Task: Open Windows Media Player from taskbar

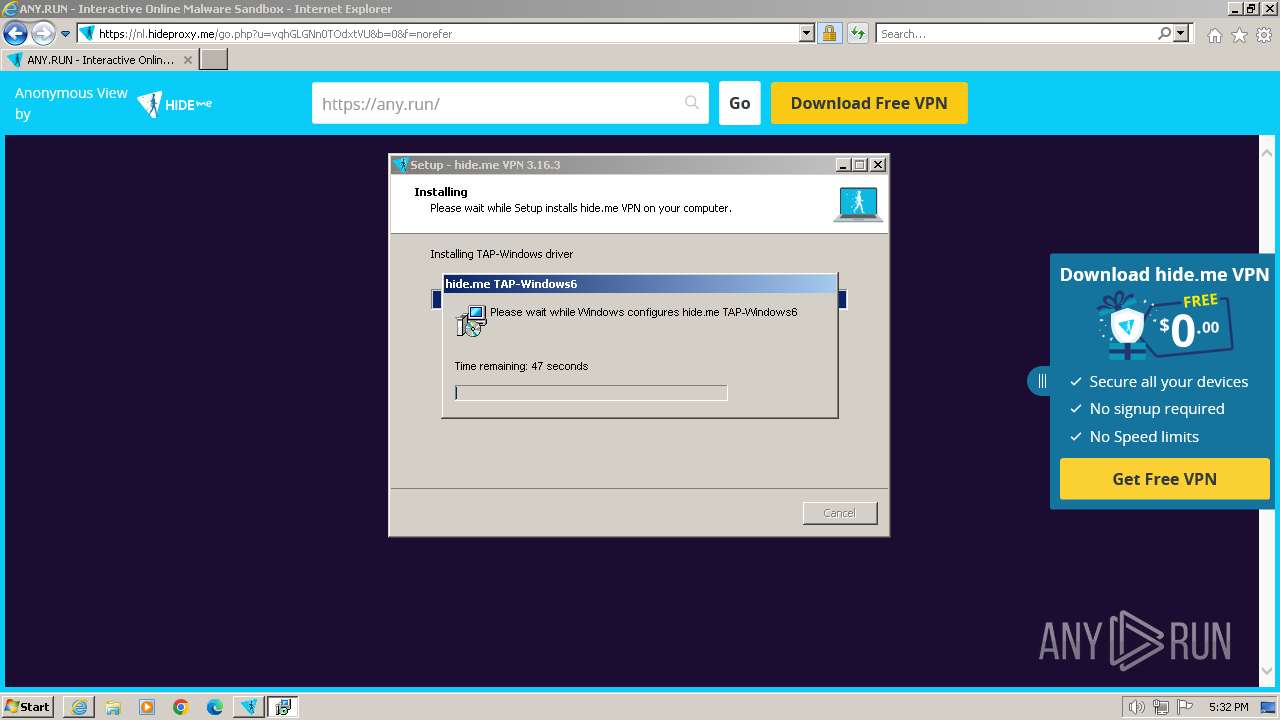Action: [x=147, y=707]
